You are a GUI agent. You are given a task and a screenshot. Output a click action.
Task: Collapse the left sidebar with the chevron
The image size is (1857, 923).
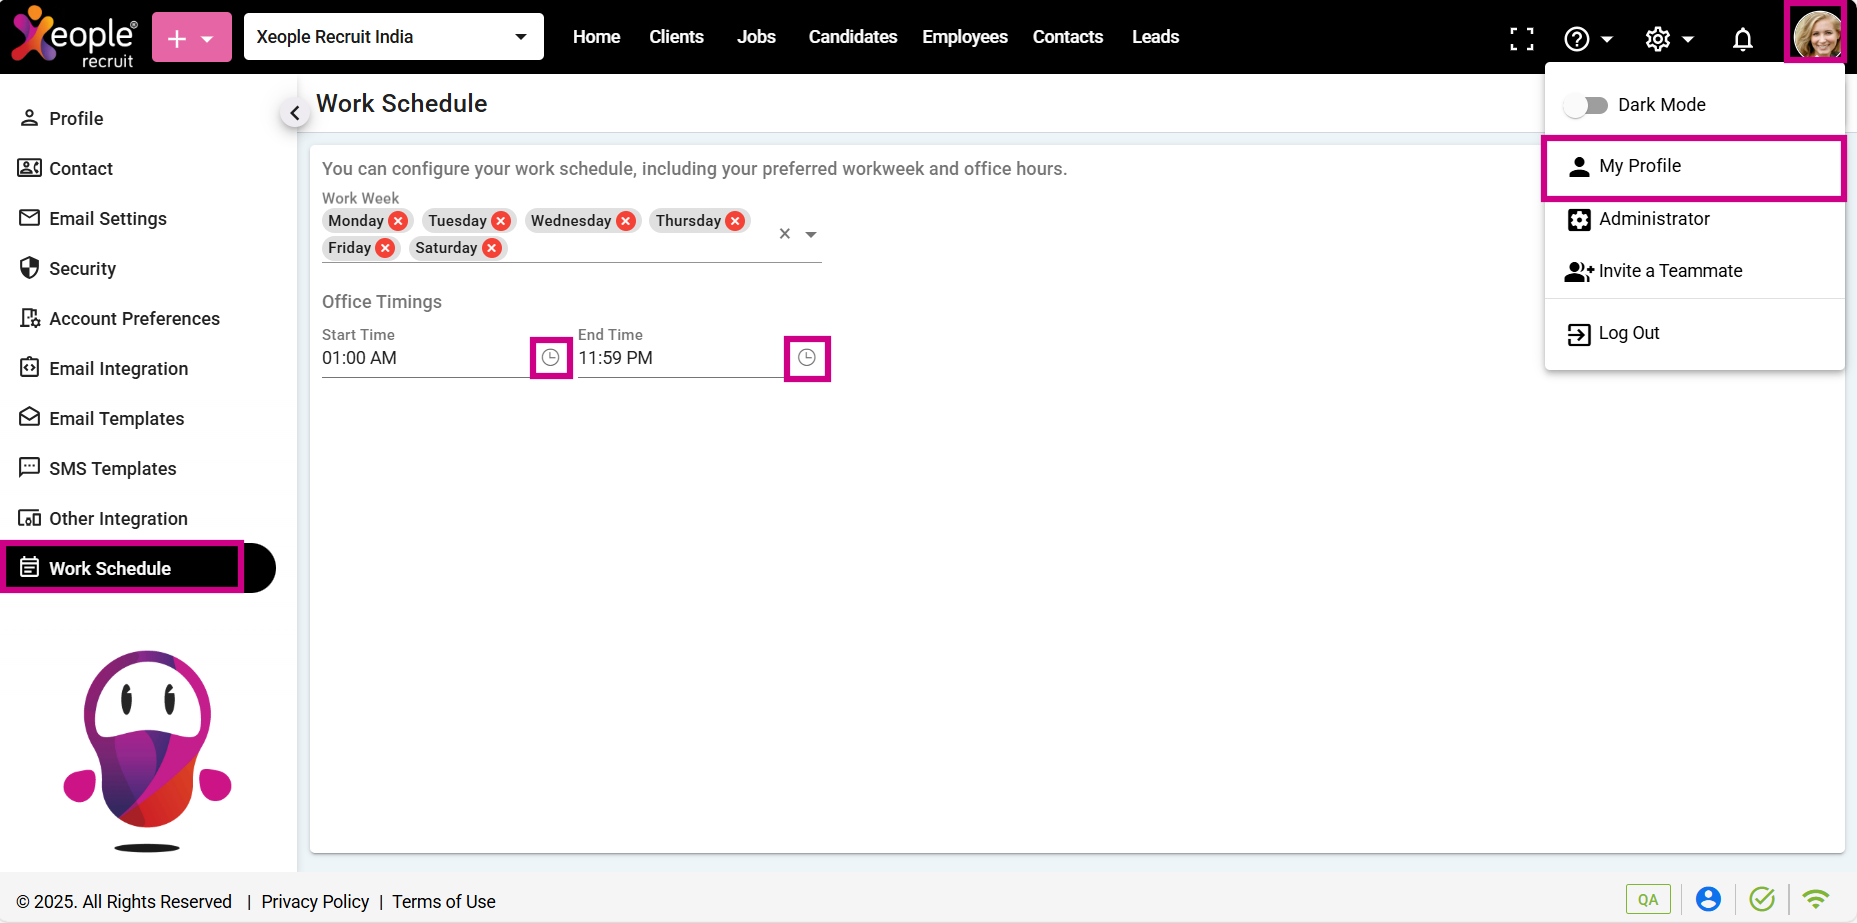click(x=294, y=114)
